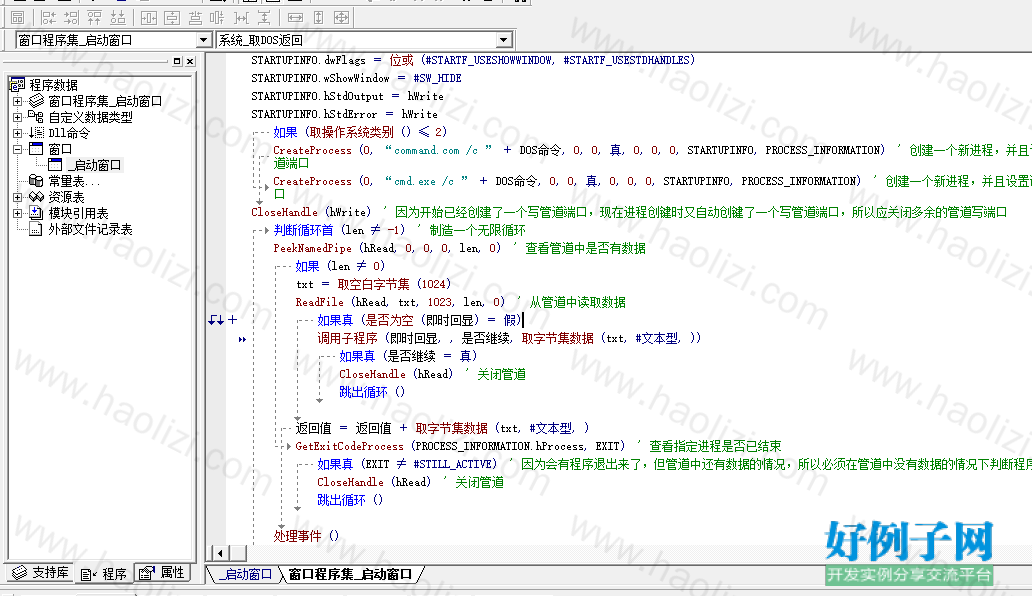Click the Dll命令 icon
Viewport: 1032px width, 596px height.
(36, 133)
